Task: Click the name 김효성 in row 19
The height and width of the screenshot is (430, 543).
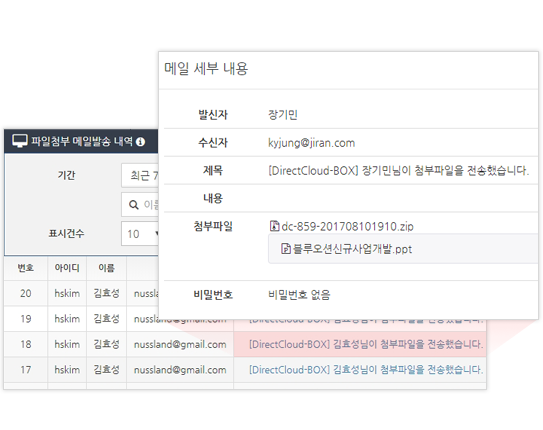Action: [106, 319]
